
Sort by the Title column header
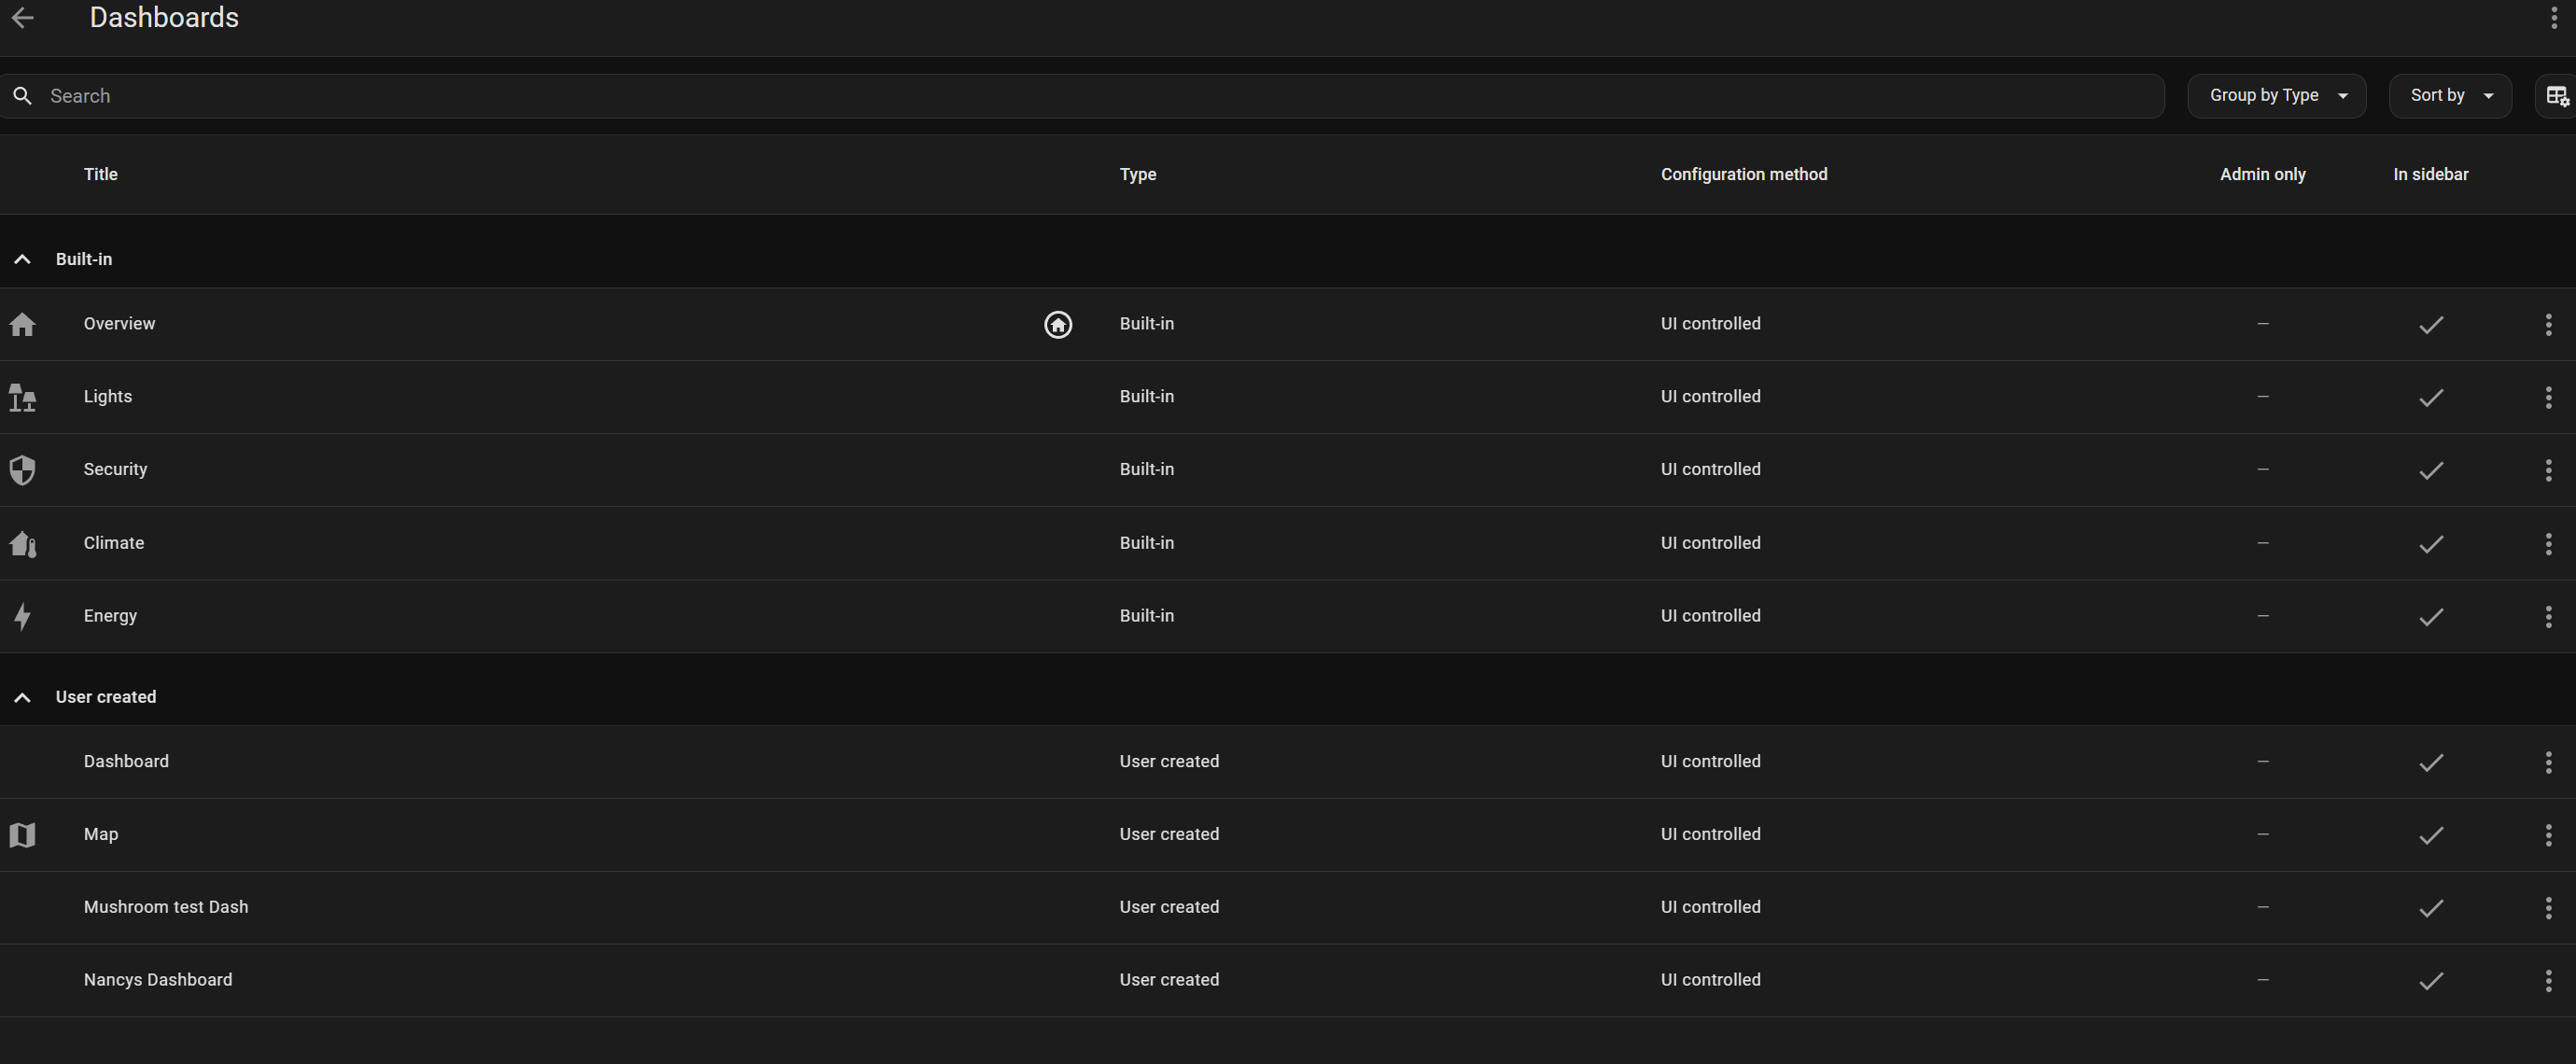click(100, 174)
